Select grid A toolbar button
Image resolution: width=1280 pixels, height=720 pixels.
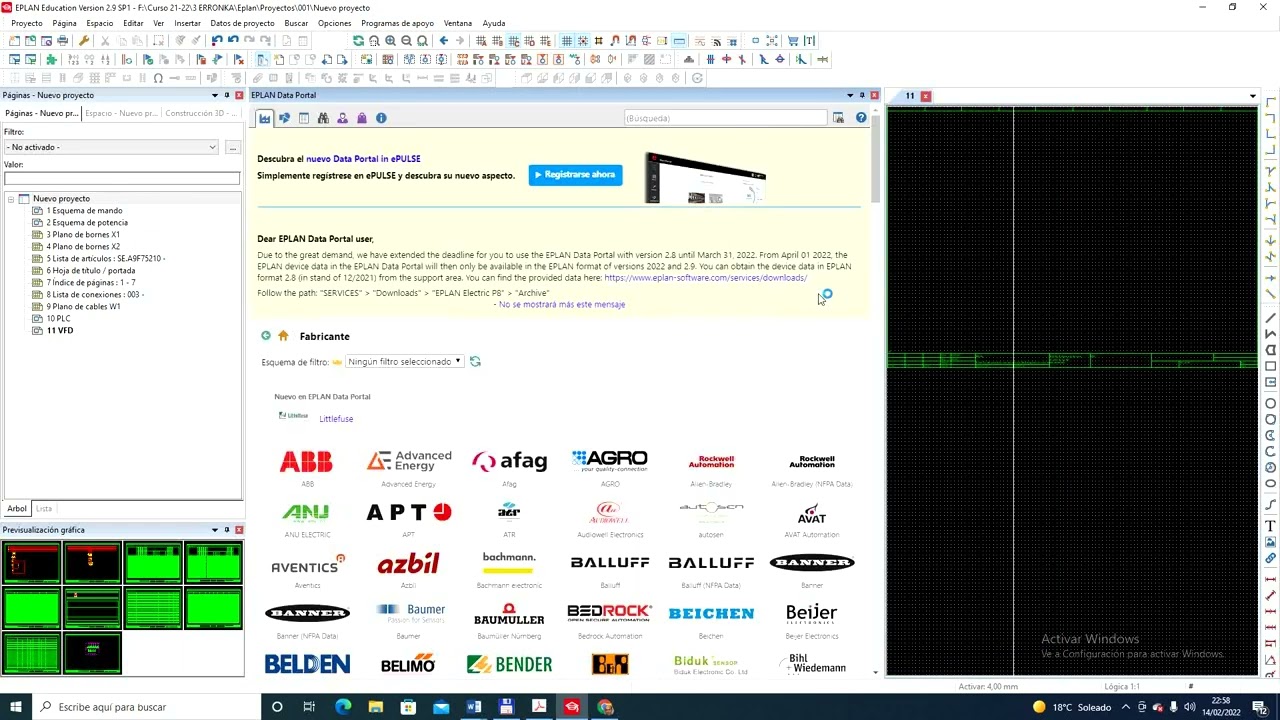[481, 41]
